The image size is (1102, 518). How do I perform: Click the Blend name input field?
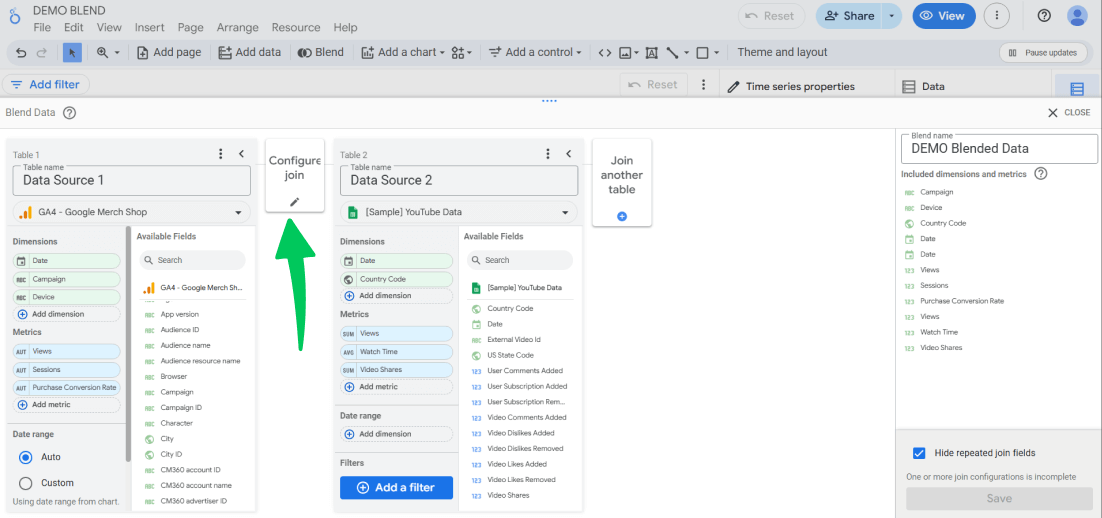point(998,149)
